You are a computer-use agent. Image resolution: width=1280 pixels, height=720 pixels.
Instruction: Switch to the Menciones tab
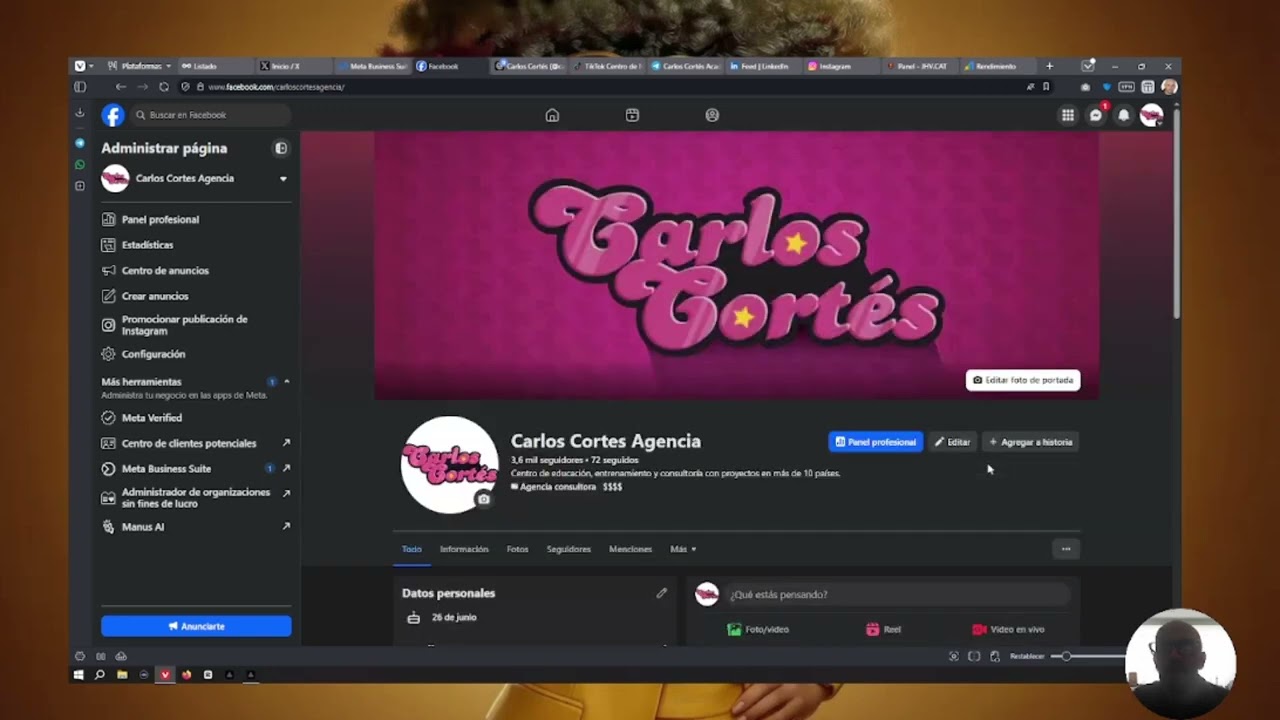[630, 549]
